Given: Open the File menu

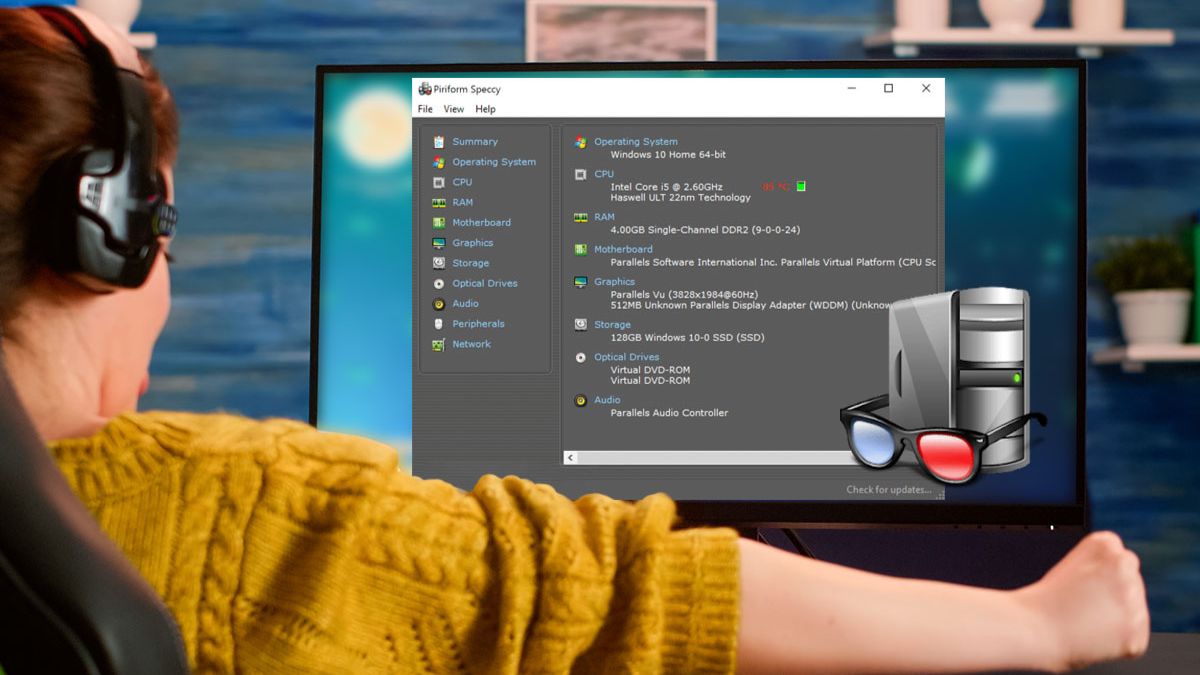Looking at the screenshot, I should coord(425,109).
